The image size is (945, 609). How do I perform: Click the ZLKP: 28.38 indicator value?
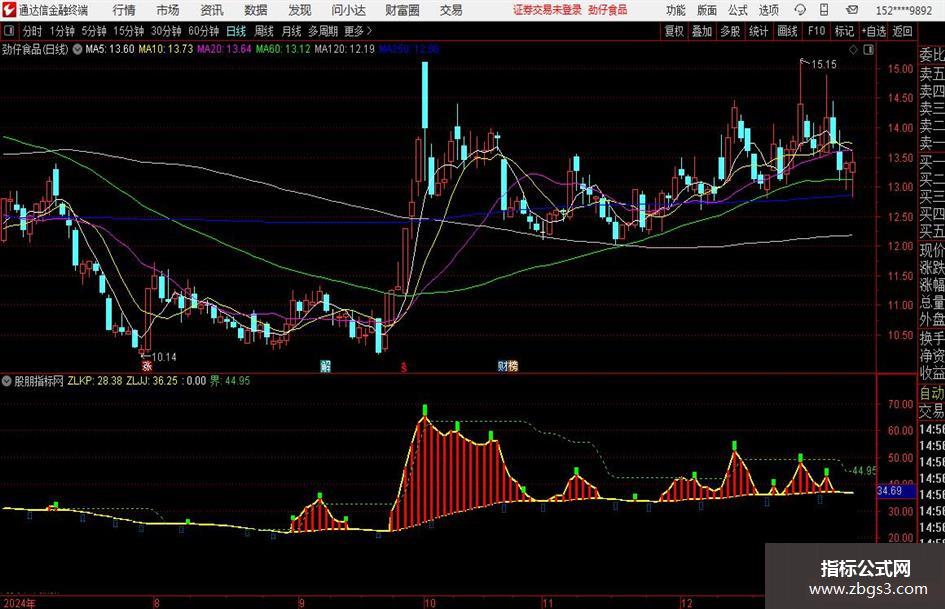pyautogui.click(x=95, y=380)
